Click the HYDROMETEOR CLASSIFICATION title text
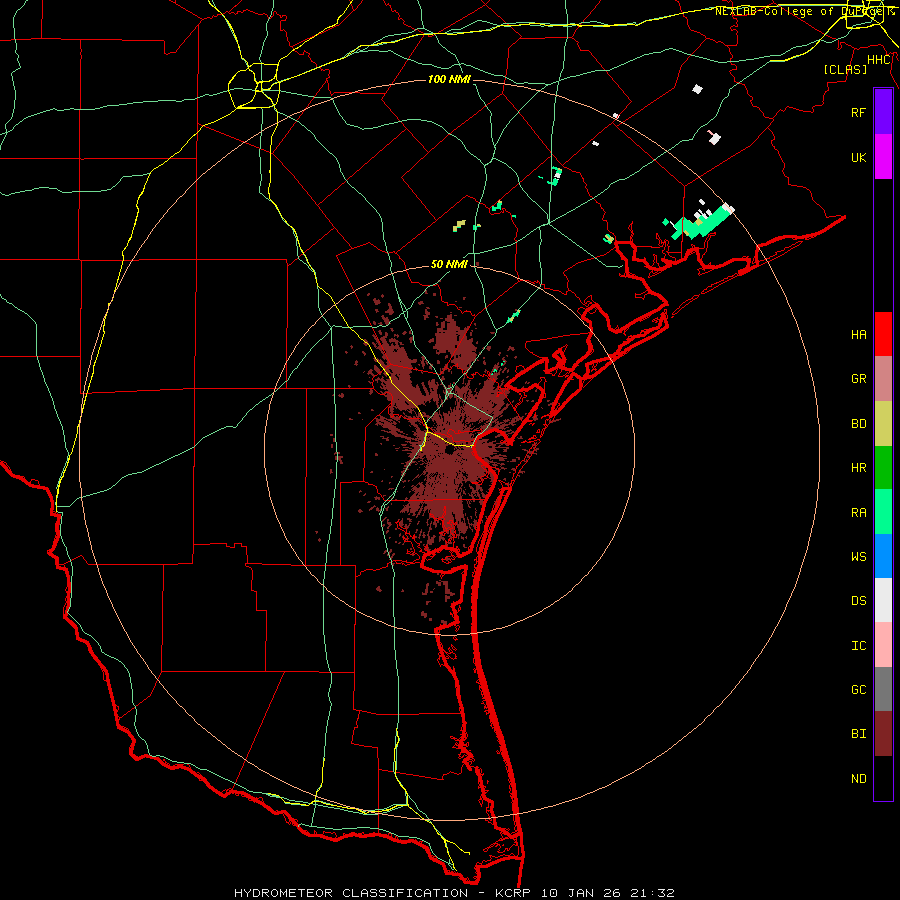Viewport: 900px width, 900px height. pyautogui.click(x=351, y=893)
